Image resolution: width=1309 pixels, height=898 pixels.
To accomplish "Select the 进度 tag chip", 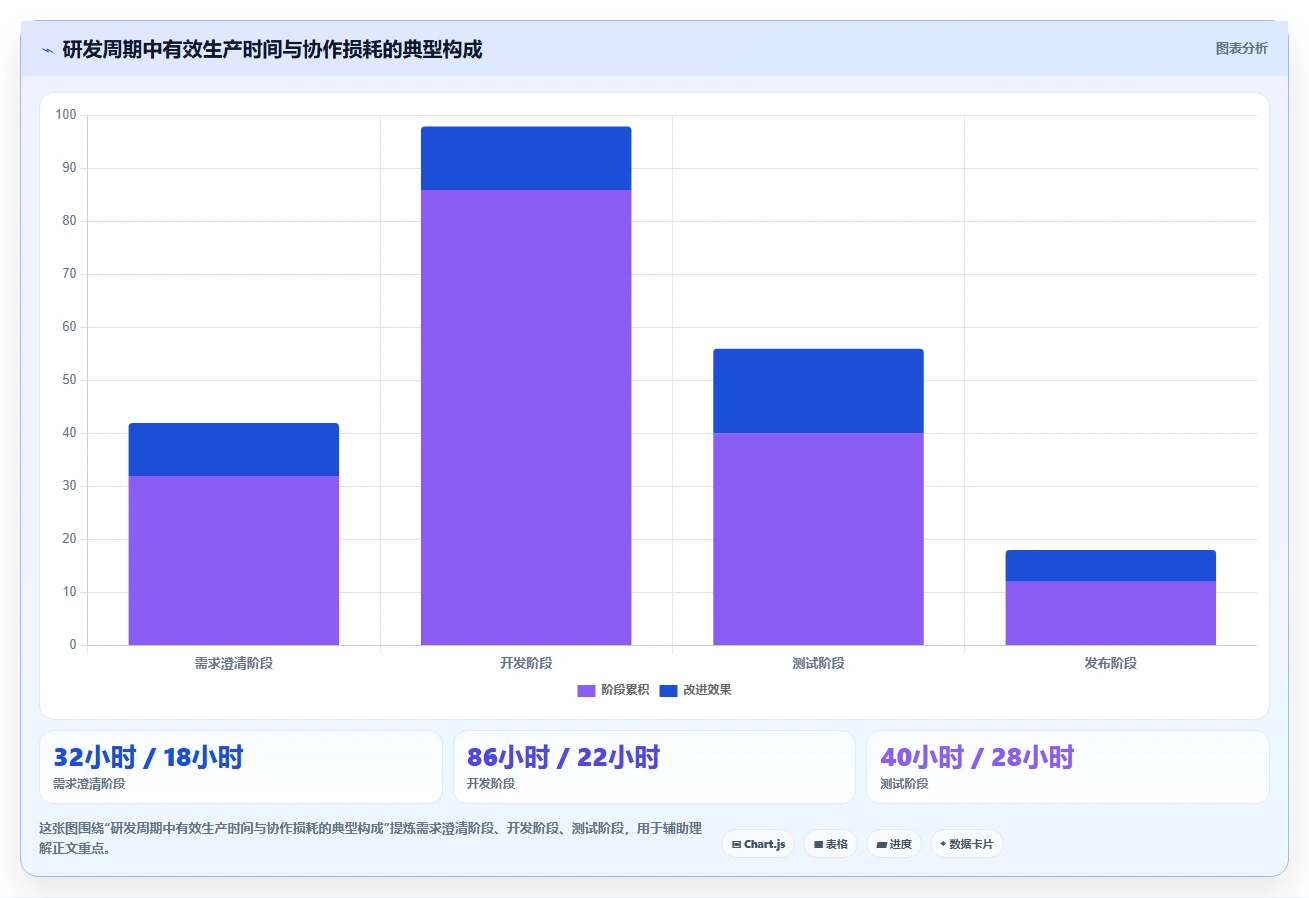I will click(x=894, y=844).
